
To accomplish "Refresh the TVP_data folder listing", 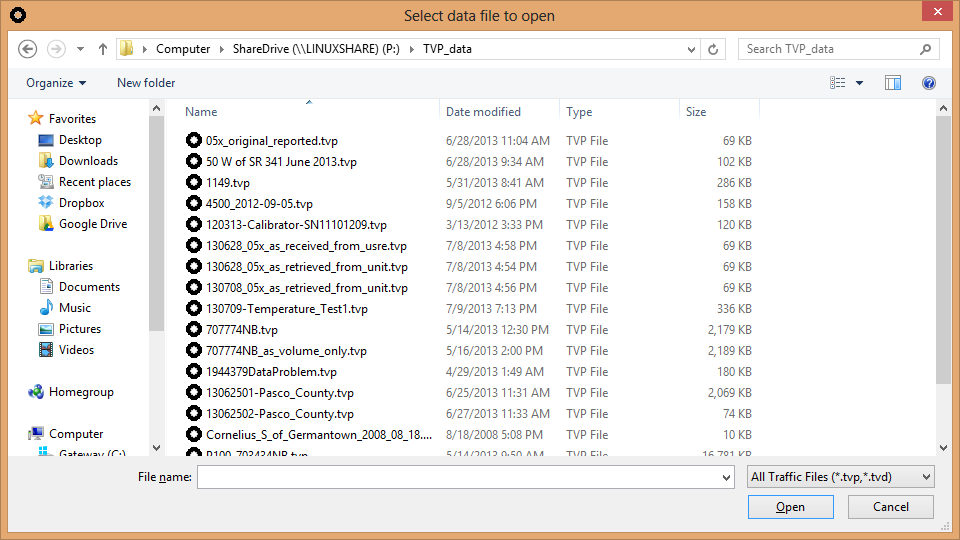I will pyautogui.click(x=713, y=49).
